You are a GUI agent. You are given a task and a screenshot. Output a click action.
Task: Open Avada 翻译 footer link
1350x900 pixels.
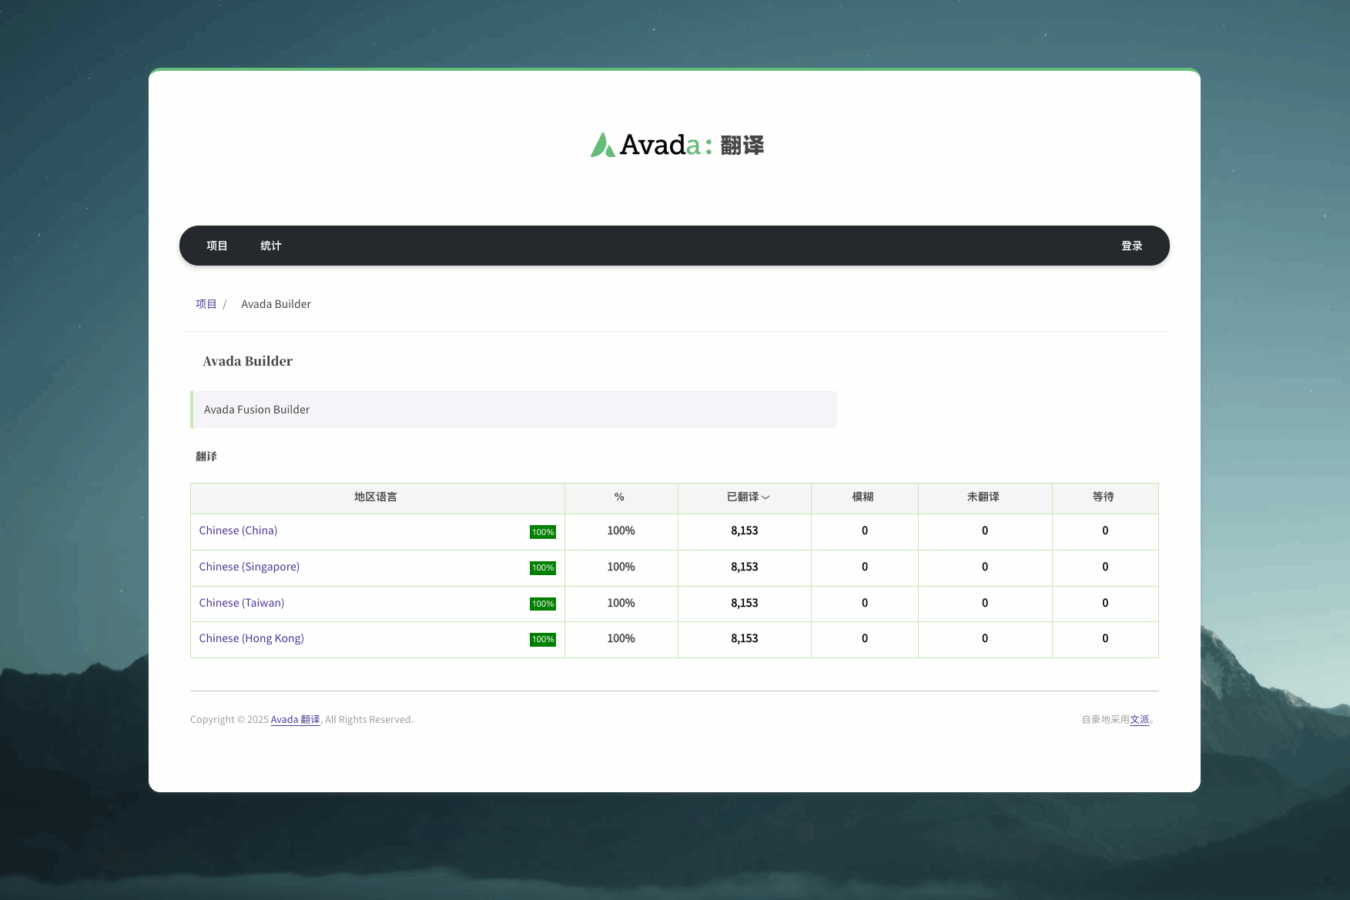pyautogui.click(x=295, y=720)
